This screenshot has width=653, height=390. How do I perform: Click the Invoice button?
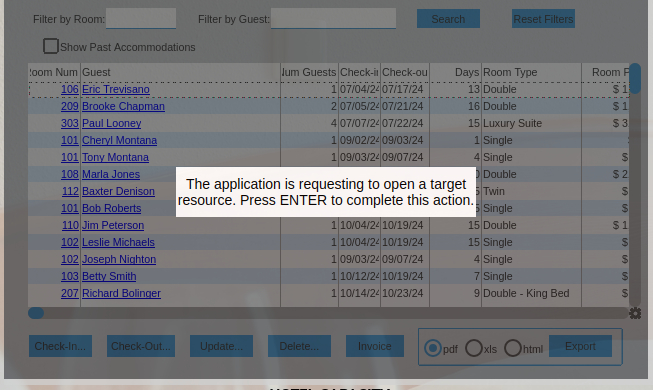(x=374, y=346)
